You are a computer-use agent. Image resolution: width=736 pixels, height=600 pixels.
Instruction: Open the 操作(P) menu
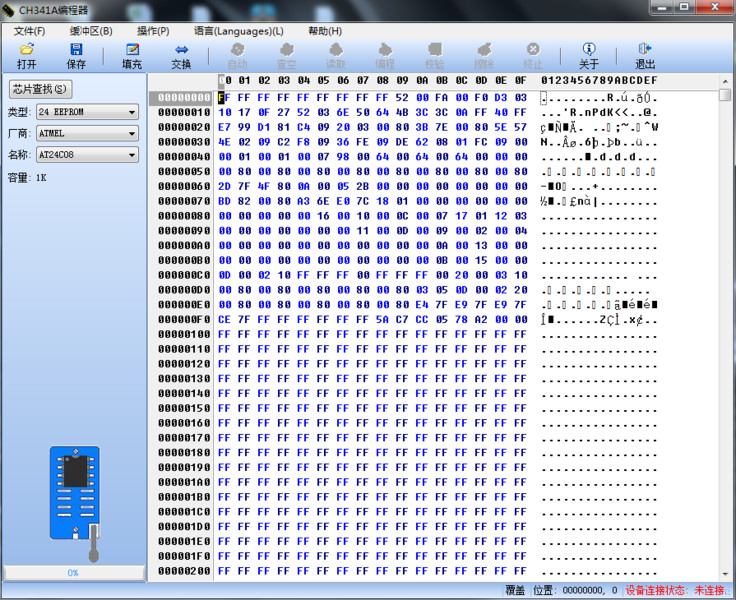(x=153, y=31)
